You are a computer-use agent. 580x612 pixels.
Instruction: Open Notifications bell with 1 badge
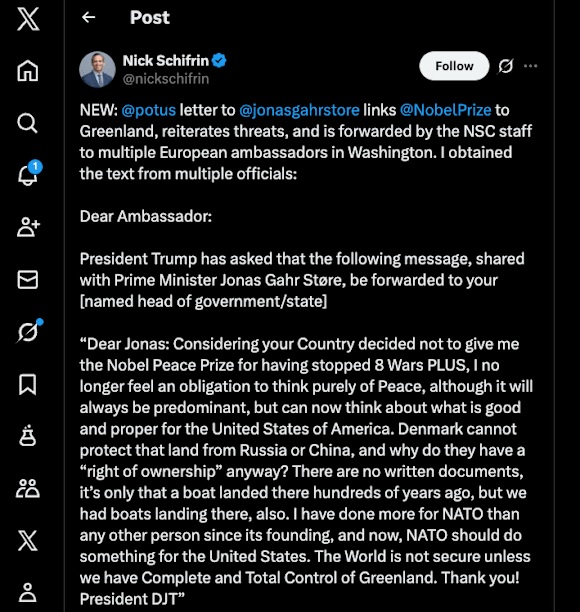(x=28, y=173)
